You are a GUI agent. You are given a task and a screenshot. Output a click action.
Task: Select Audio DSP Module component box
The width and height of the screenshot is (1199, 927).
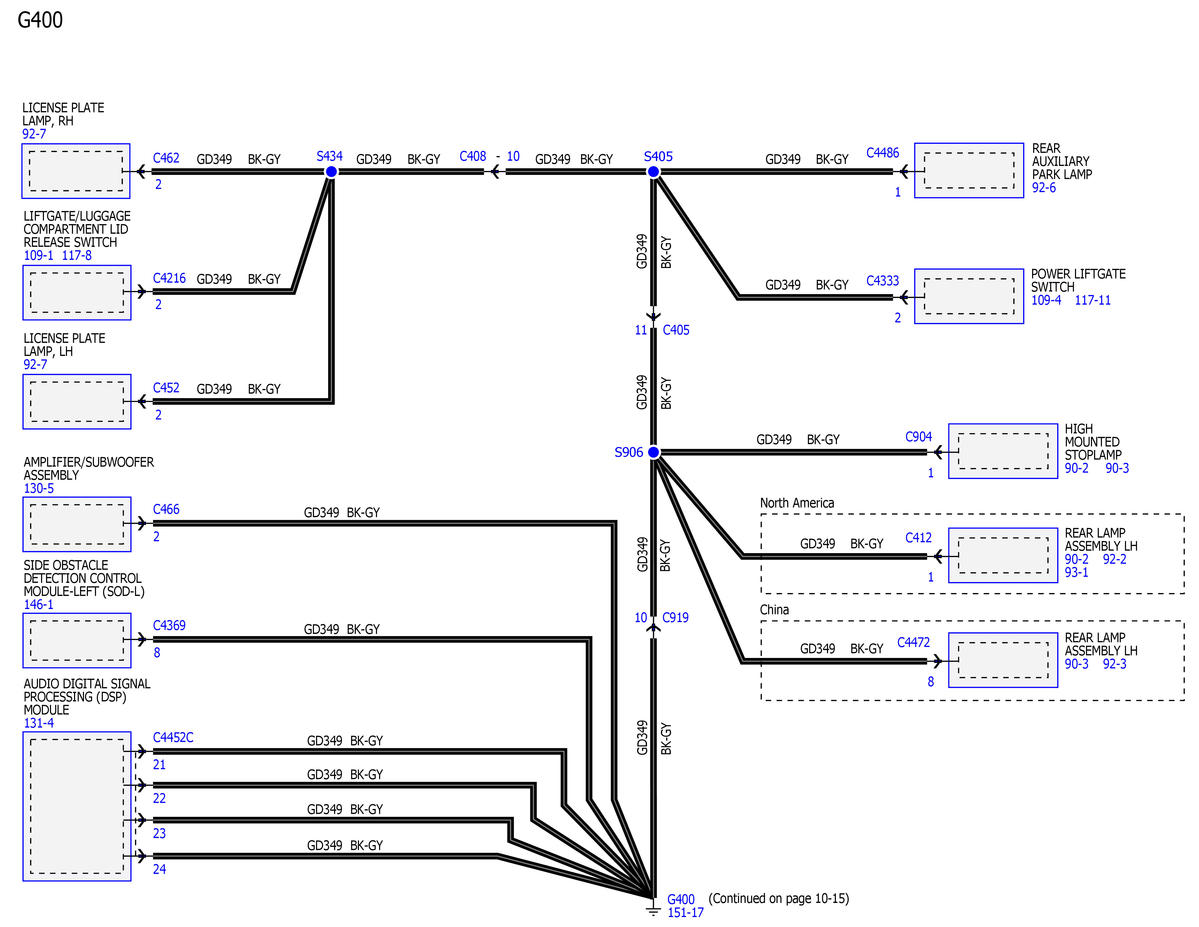[76, 806]
